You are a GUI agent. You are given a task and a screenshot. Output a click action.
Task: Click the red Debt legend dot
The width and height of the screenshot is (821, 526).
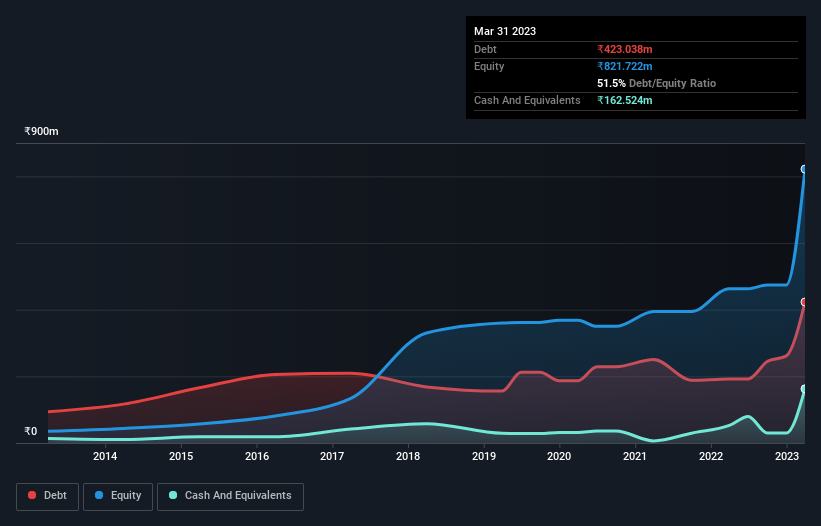pos(32,495)
